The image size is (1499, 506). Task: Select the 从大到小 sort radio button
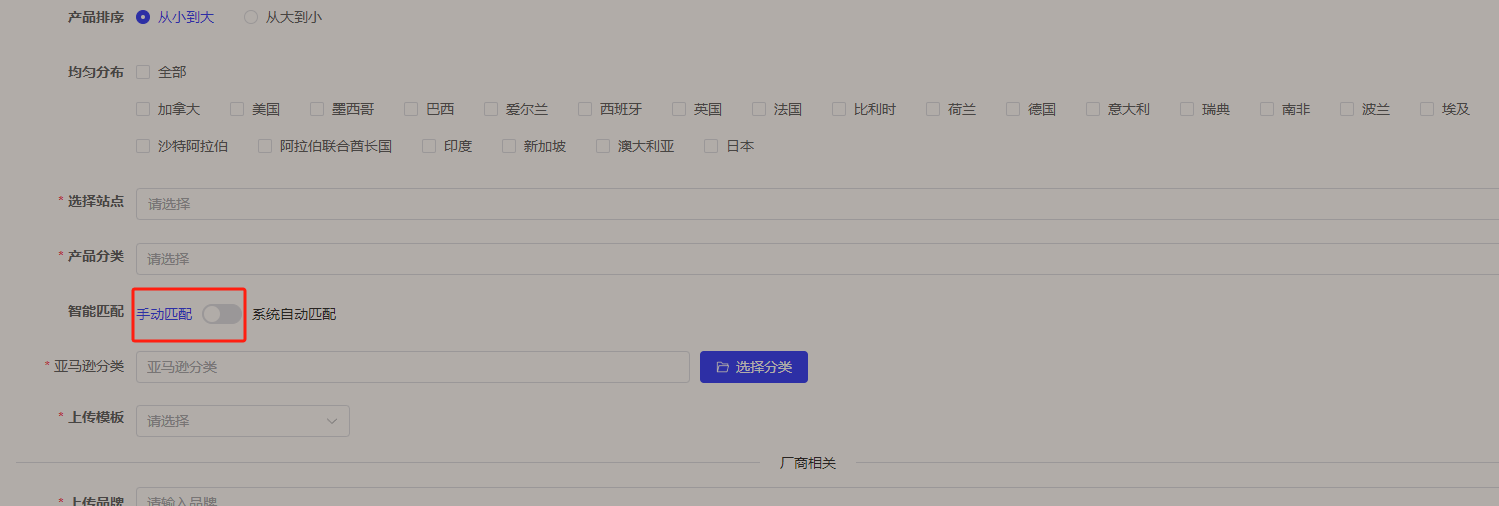coord(251,17)
